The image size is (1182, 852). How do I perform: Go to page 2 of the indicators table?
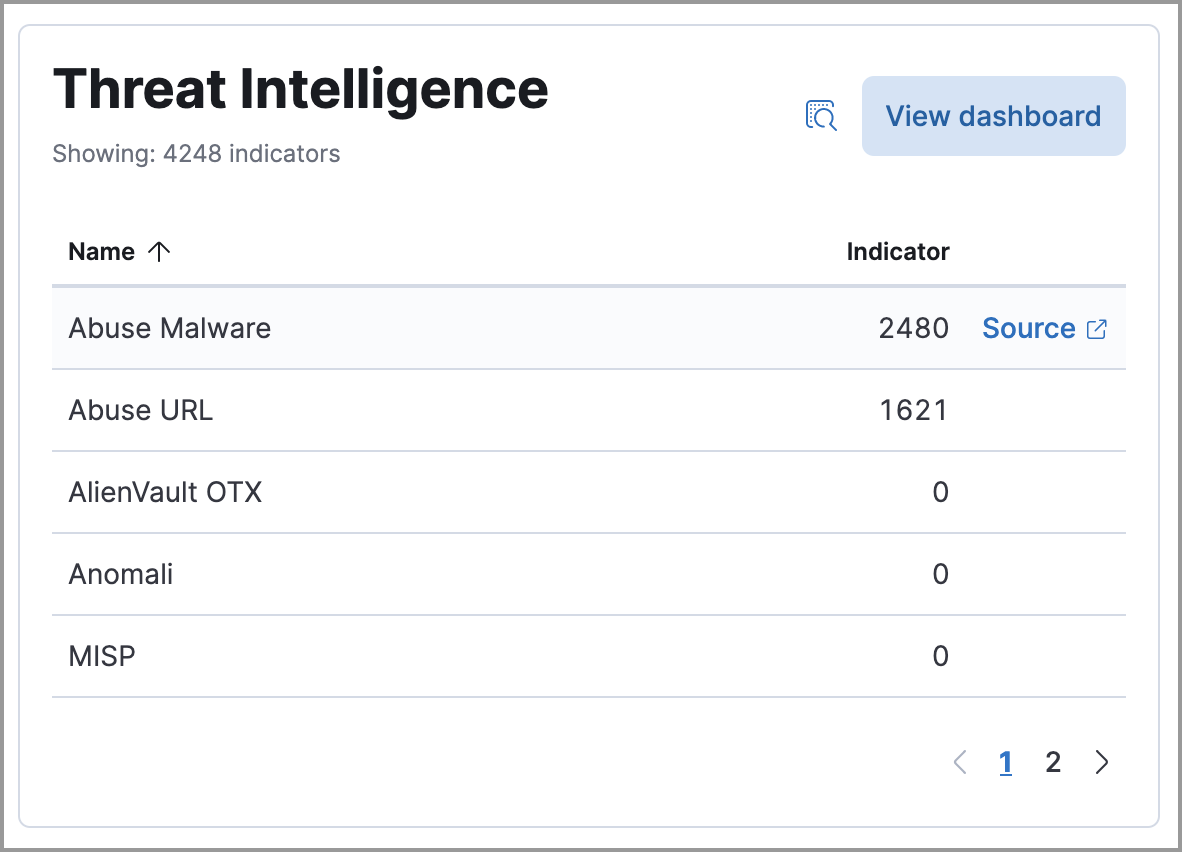point(1053,762)
